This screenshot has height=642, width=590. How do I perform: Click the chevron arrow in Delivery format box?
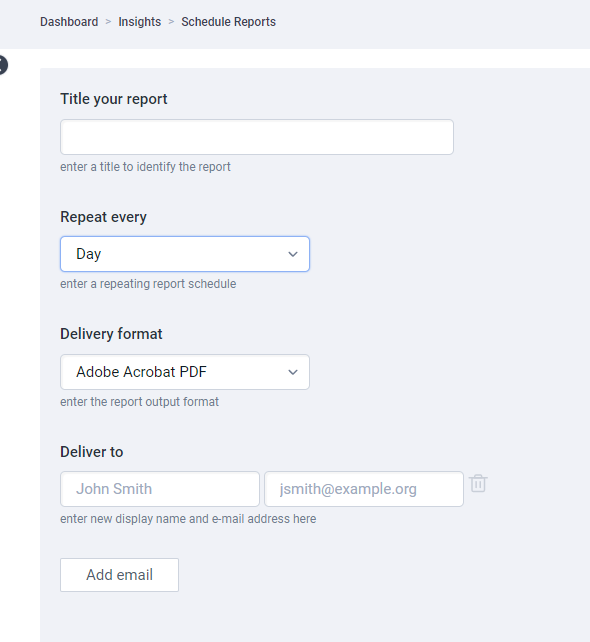coord(293,372)
